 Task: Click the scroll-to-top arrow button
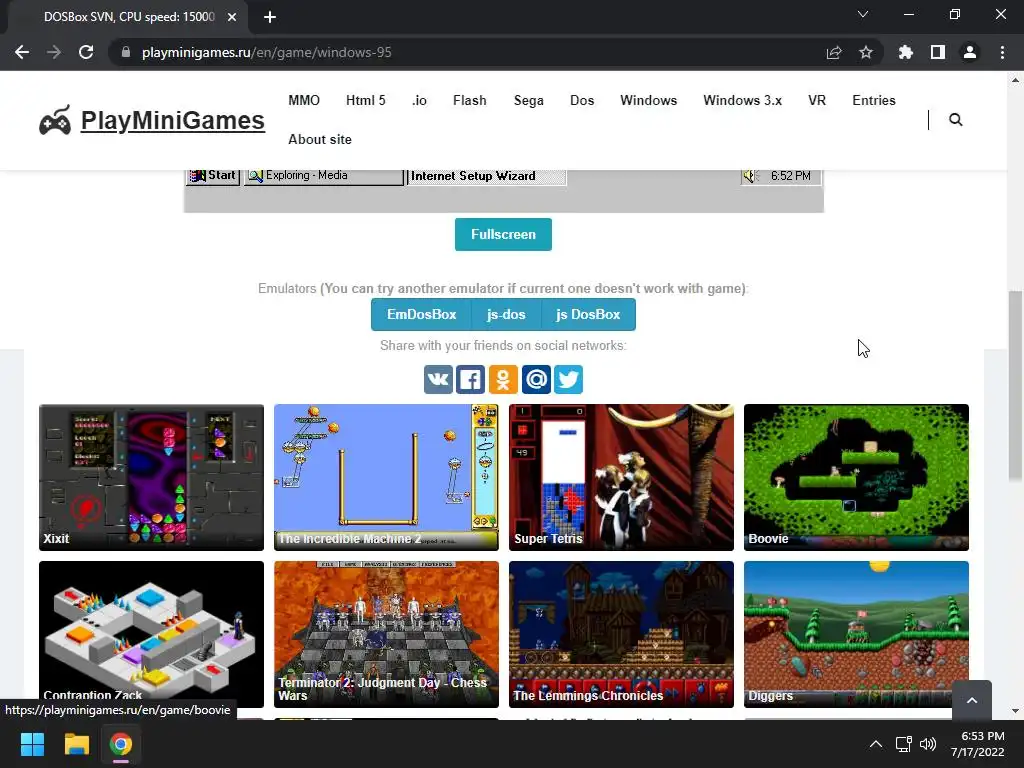pyautogui.click(x=972, y=700)
